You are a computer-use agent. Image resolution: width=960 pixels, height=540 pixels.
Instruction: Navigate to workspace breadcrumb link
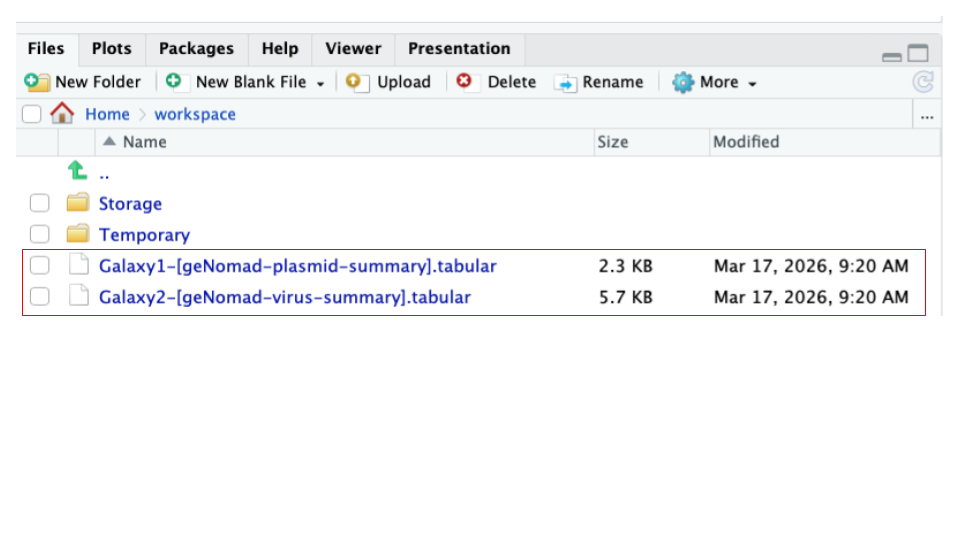(x=195, y=114)
